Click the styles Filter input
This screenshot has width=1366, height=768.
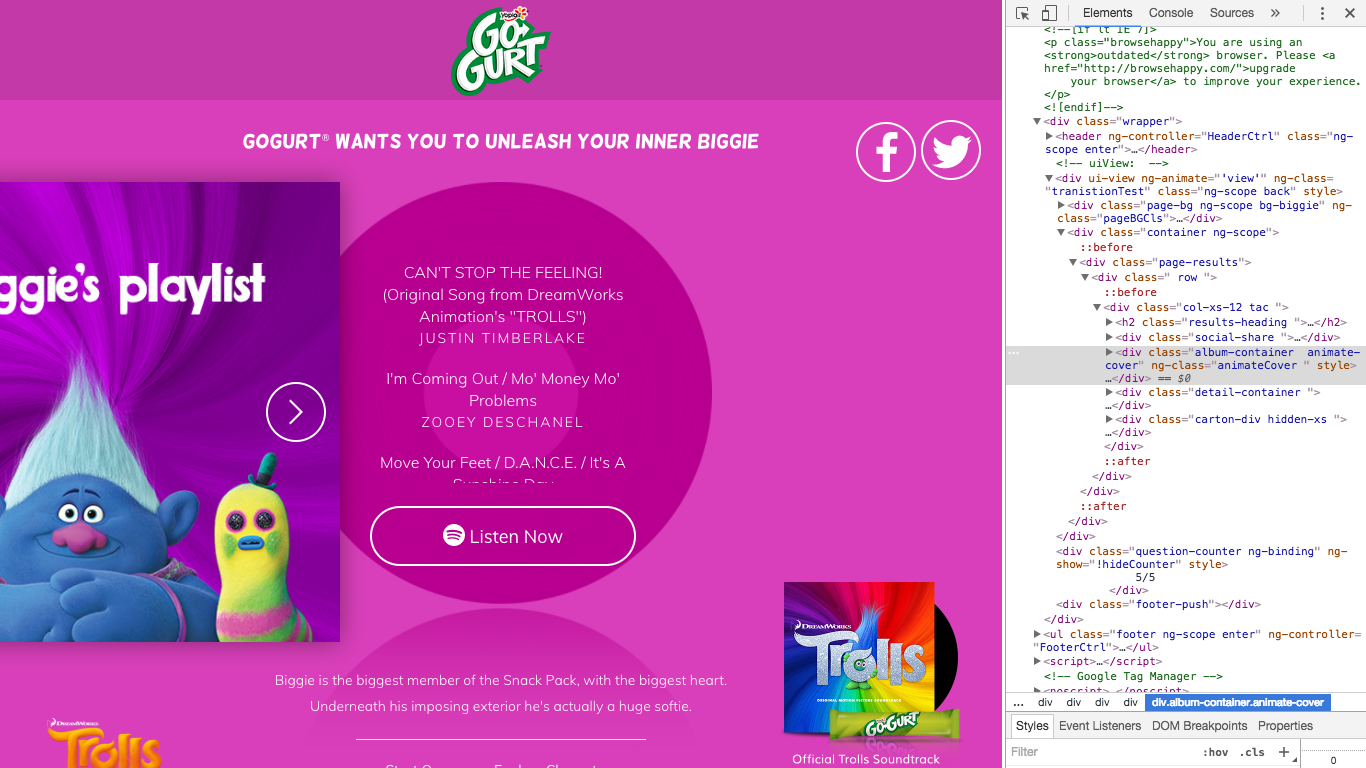[1100, 752]
